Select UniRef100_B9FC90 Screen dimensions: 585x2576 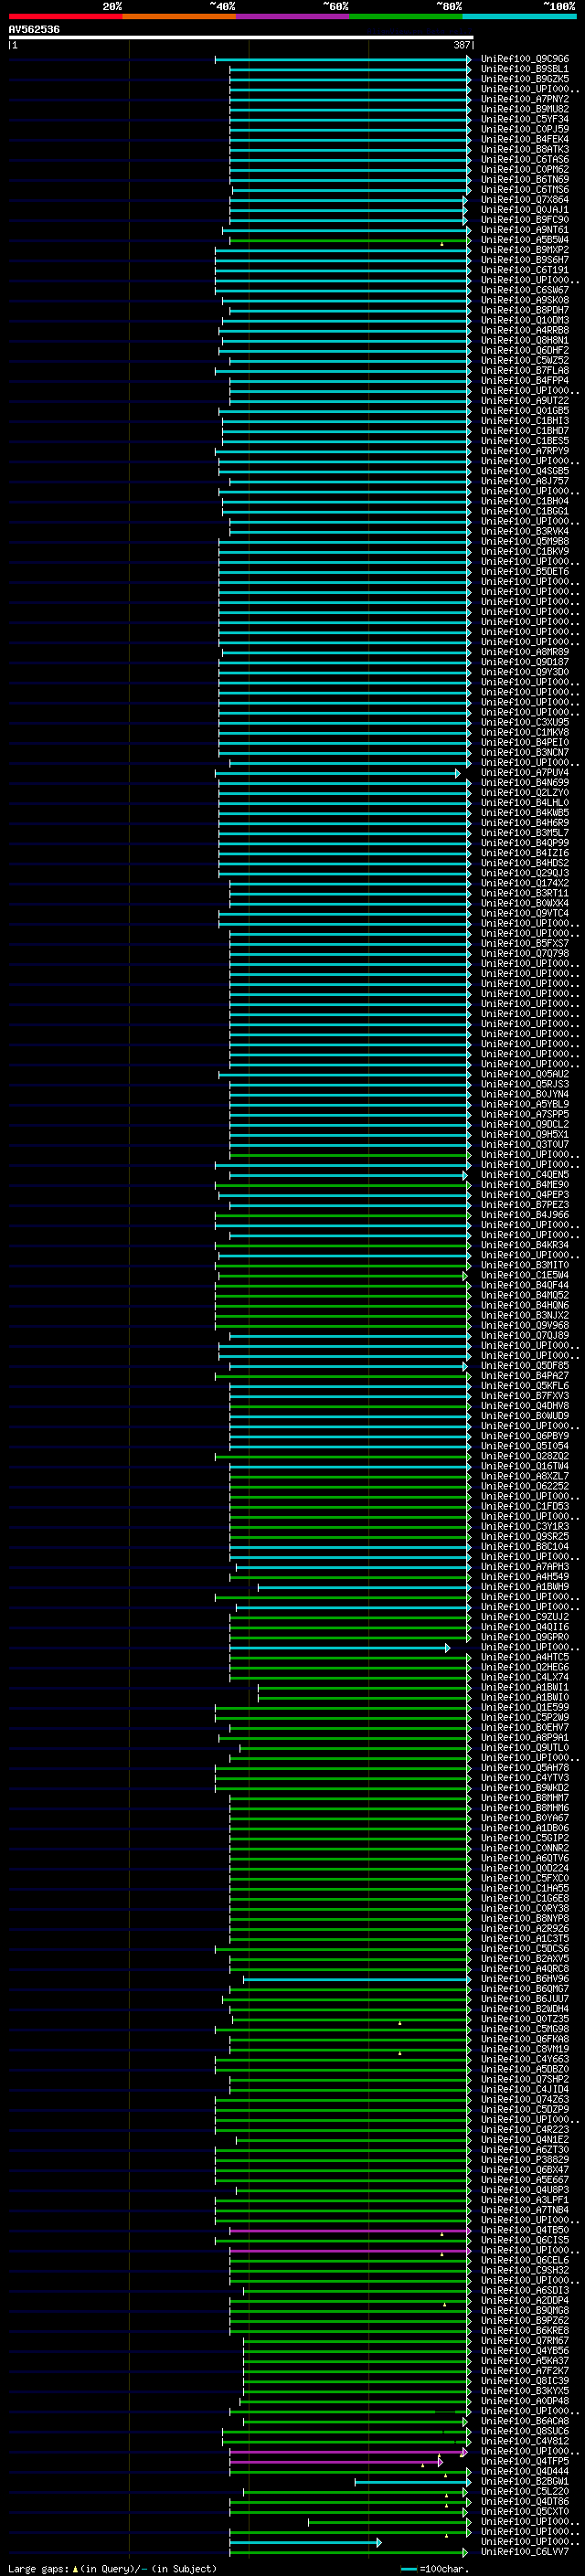pyautogui.click(x=525, y=220)
